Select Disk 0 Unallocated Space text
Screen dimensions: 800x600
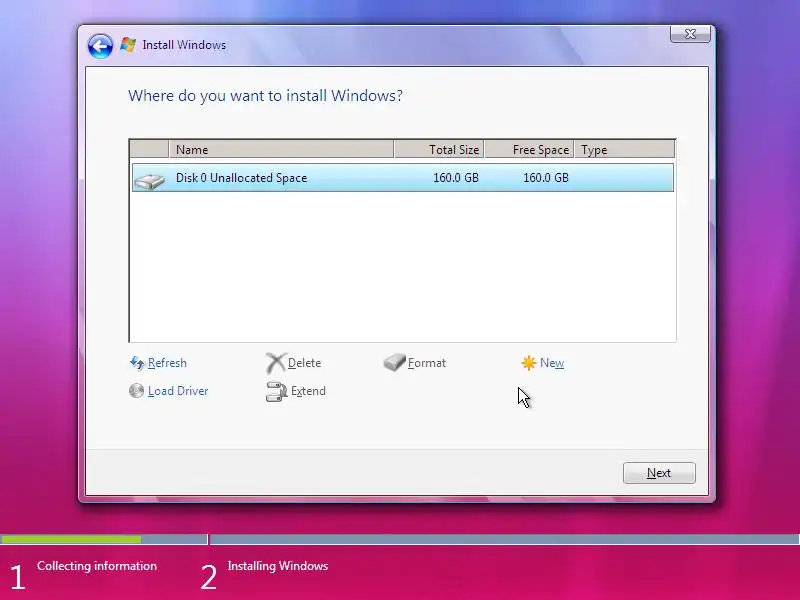click(241, 178)
